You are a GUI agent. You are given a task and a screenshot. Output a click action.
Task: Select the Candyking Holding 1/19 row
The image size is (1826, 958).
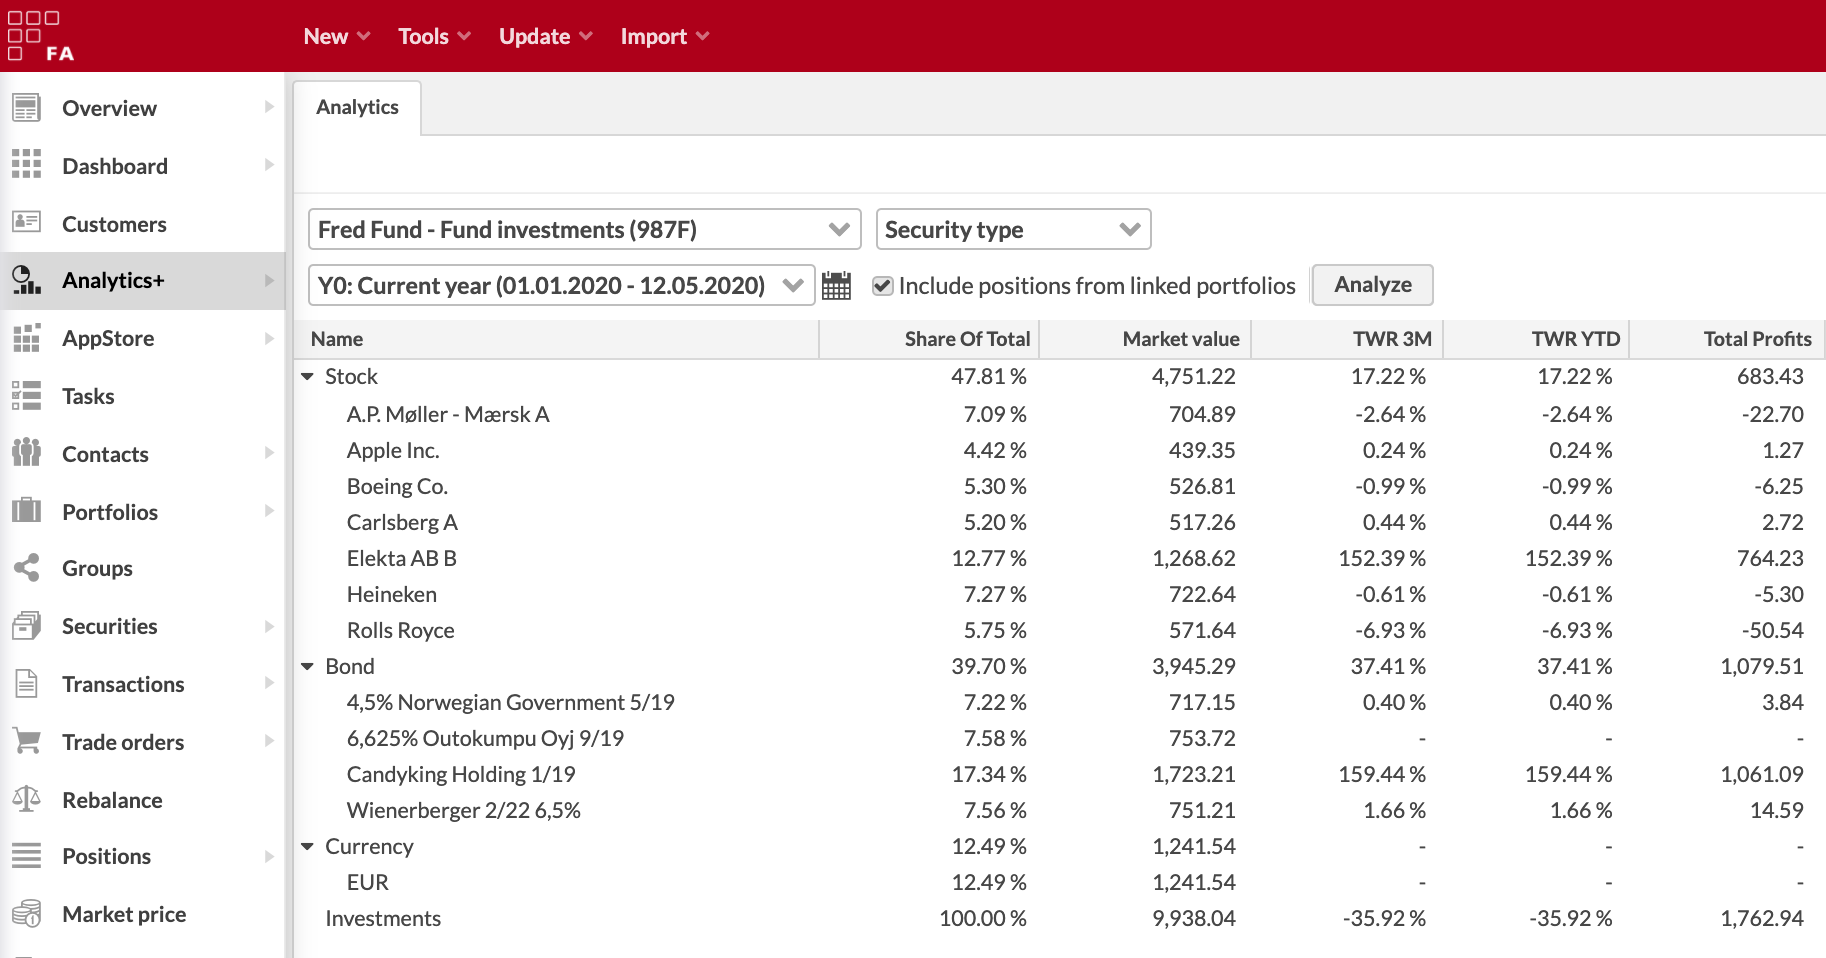1060,774
